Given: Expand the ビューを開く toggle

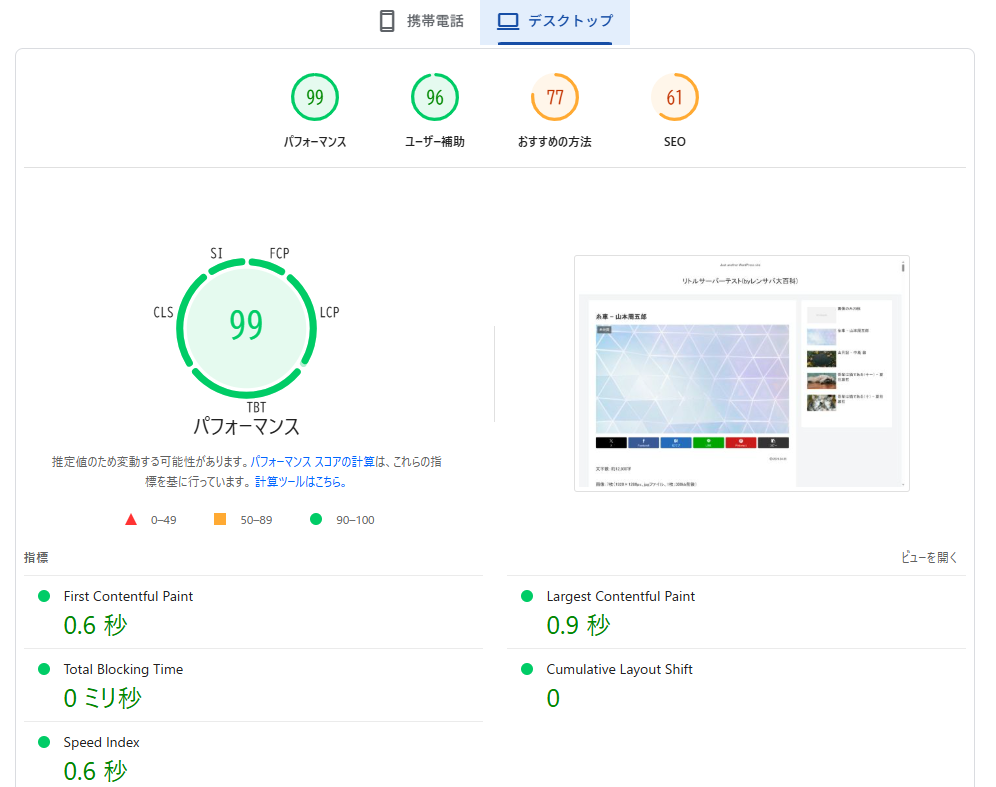Looking at the screenshot, I should [x=929, y=557].
